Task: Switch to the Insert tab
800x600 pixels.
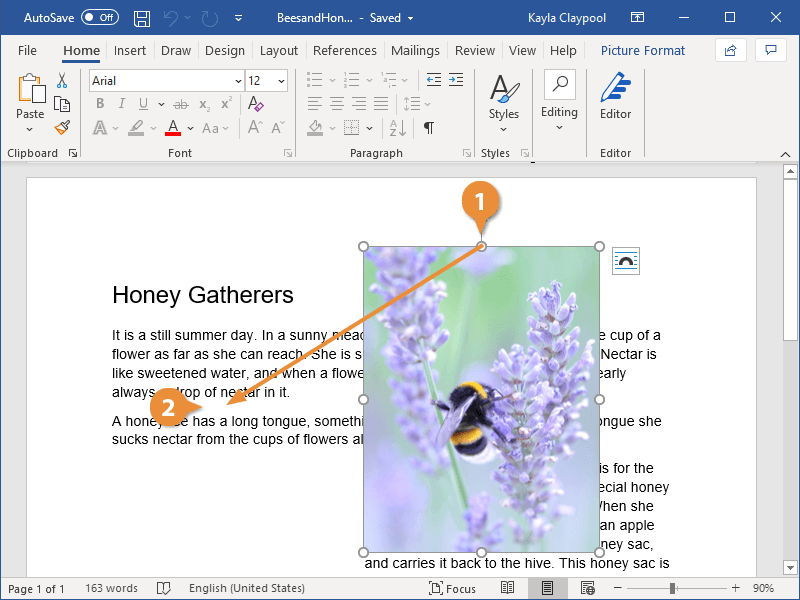Action: click(x=130, y=50)
